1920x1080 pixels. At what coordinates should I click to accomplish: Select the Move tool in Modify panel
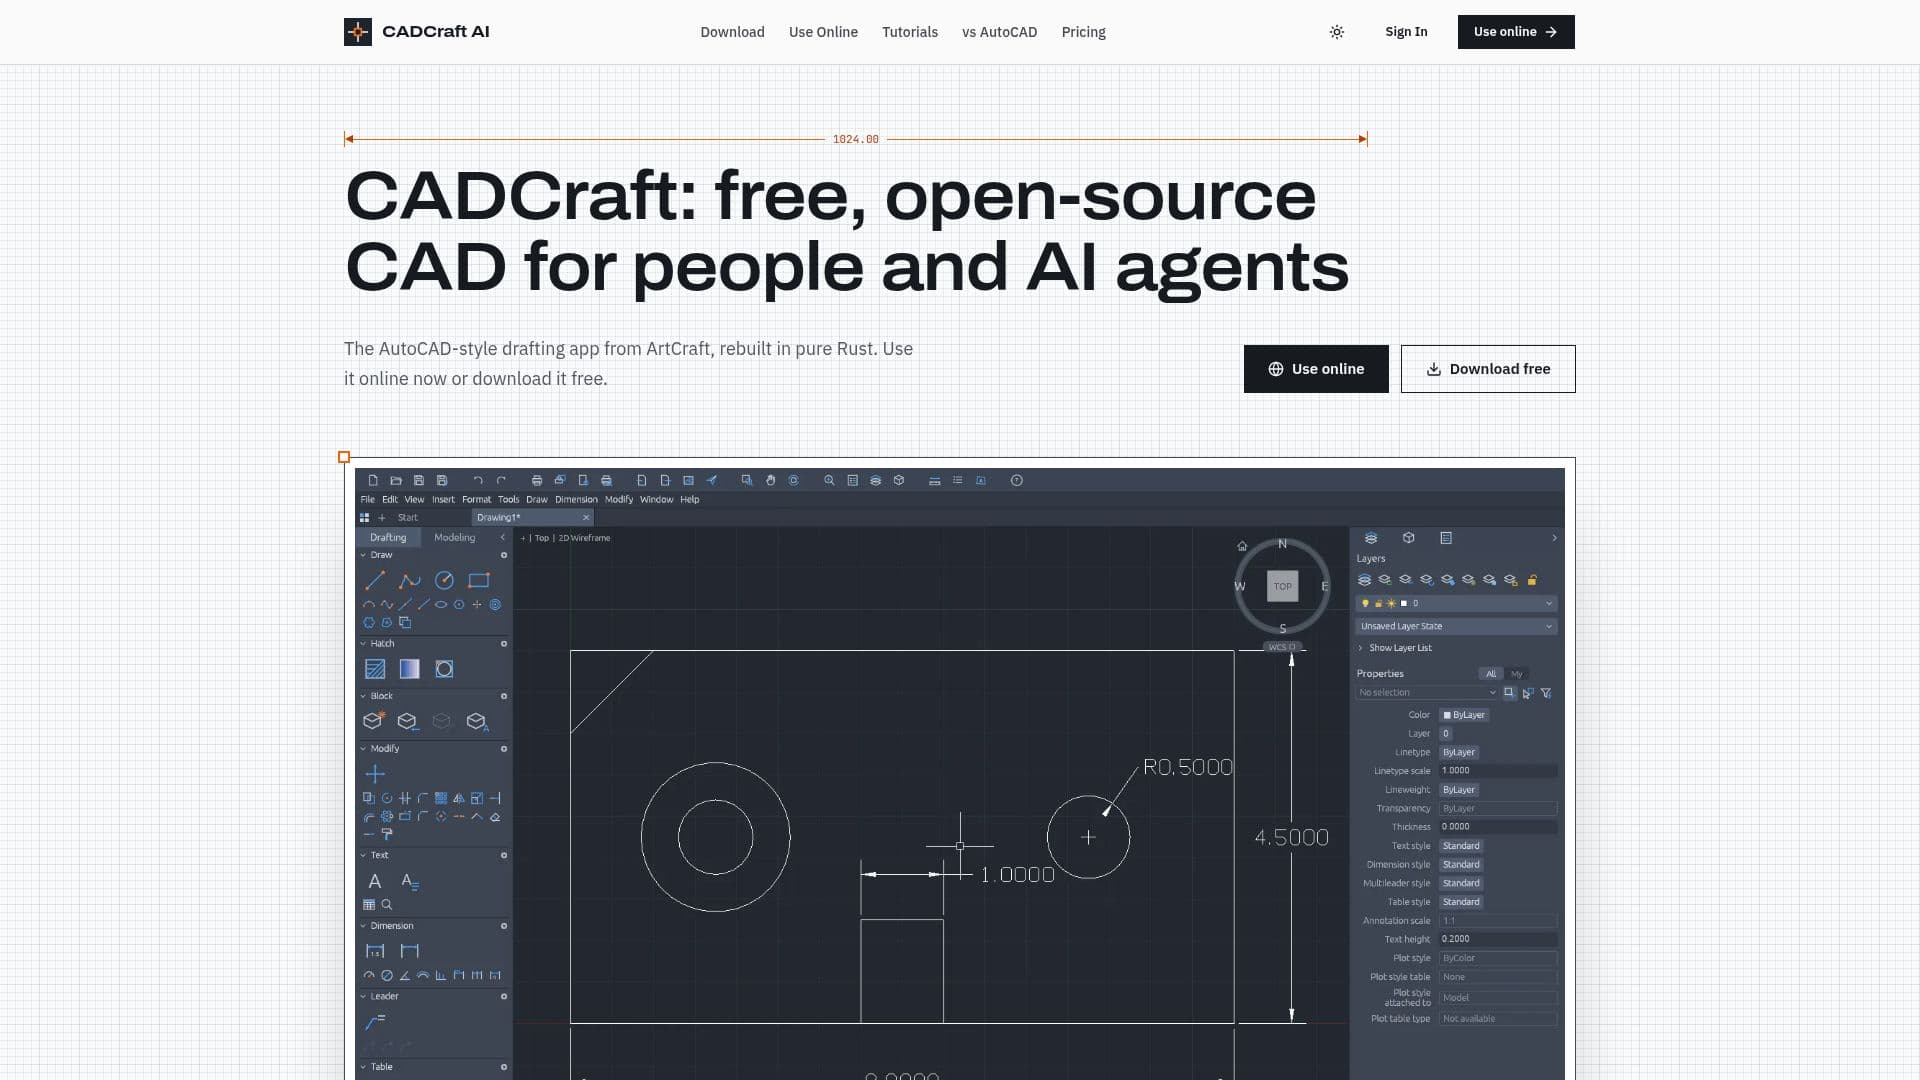coord(375,774)
